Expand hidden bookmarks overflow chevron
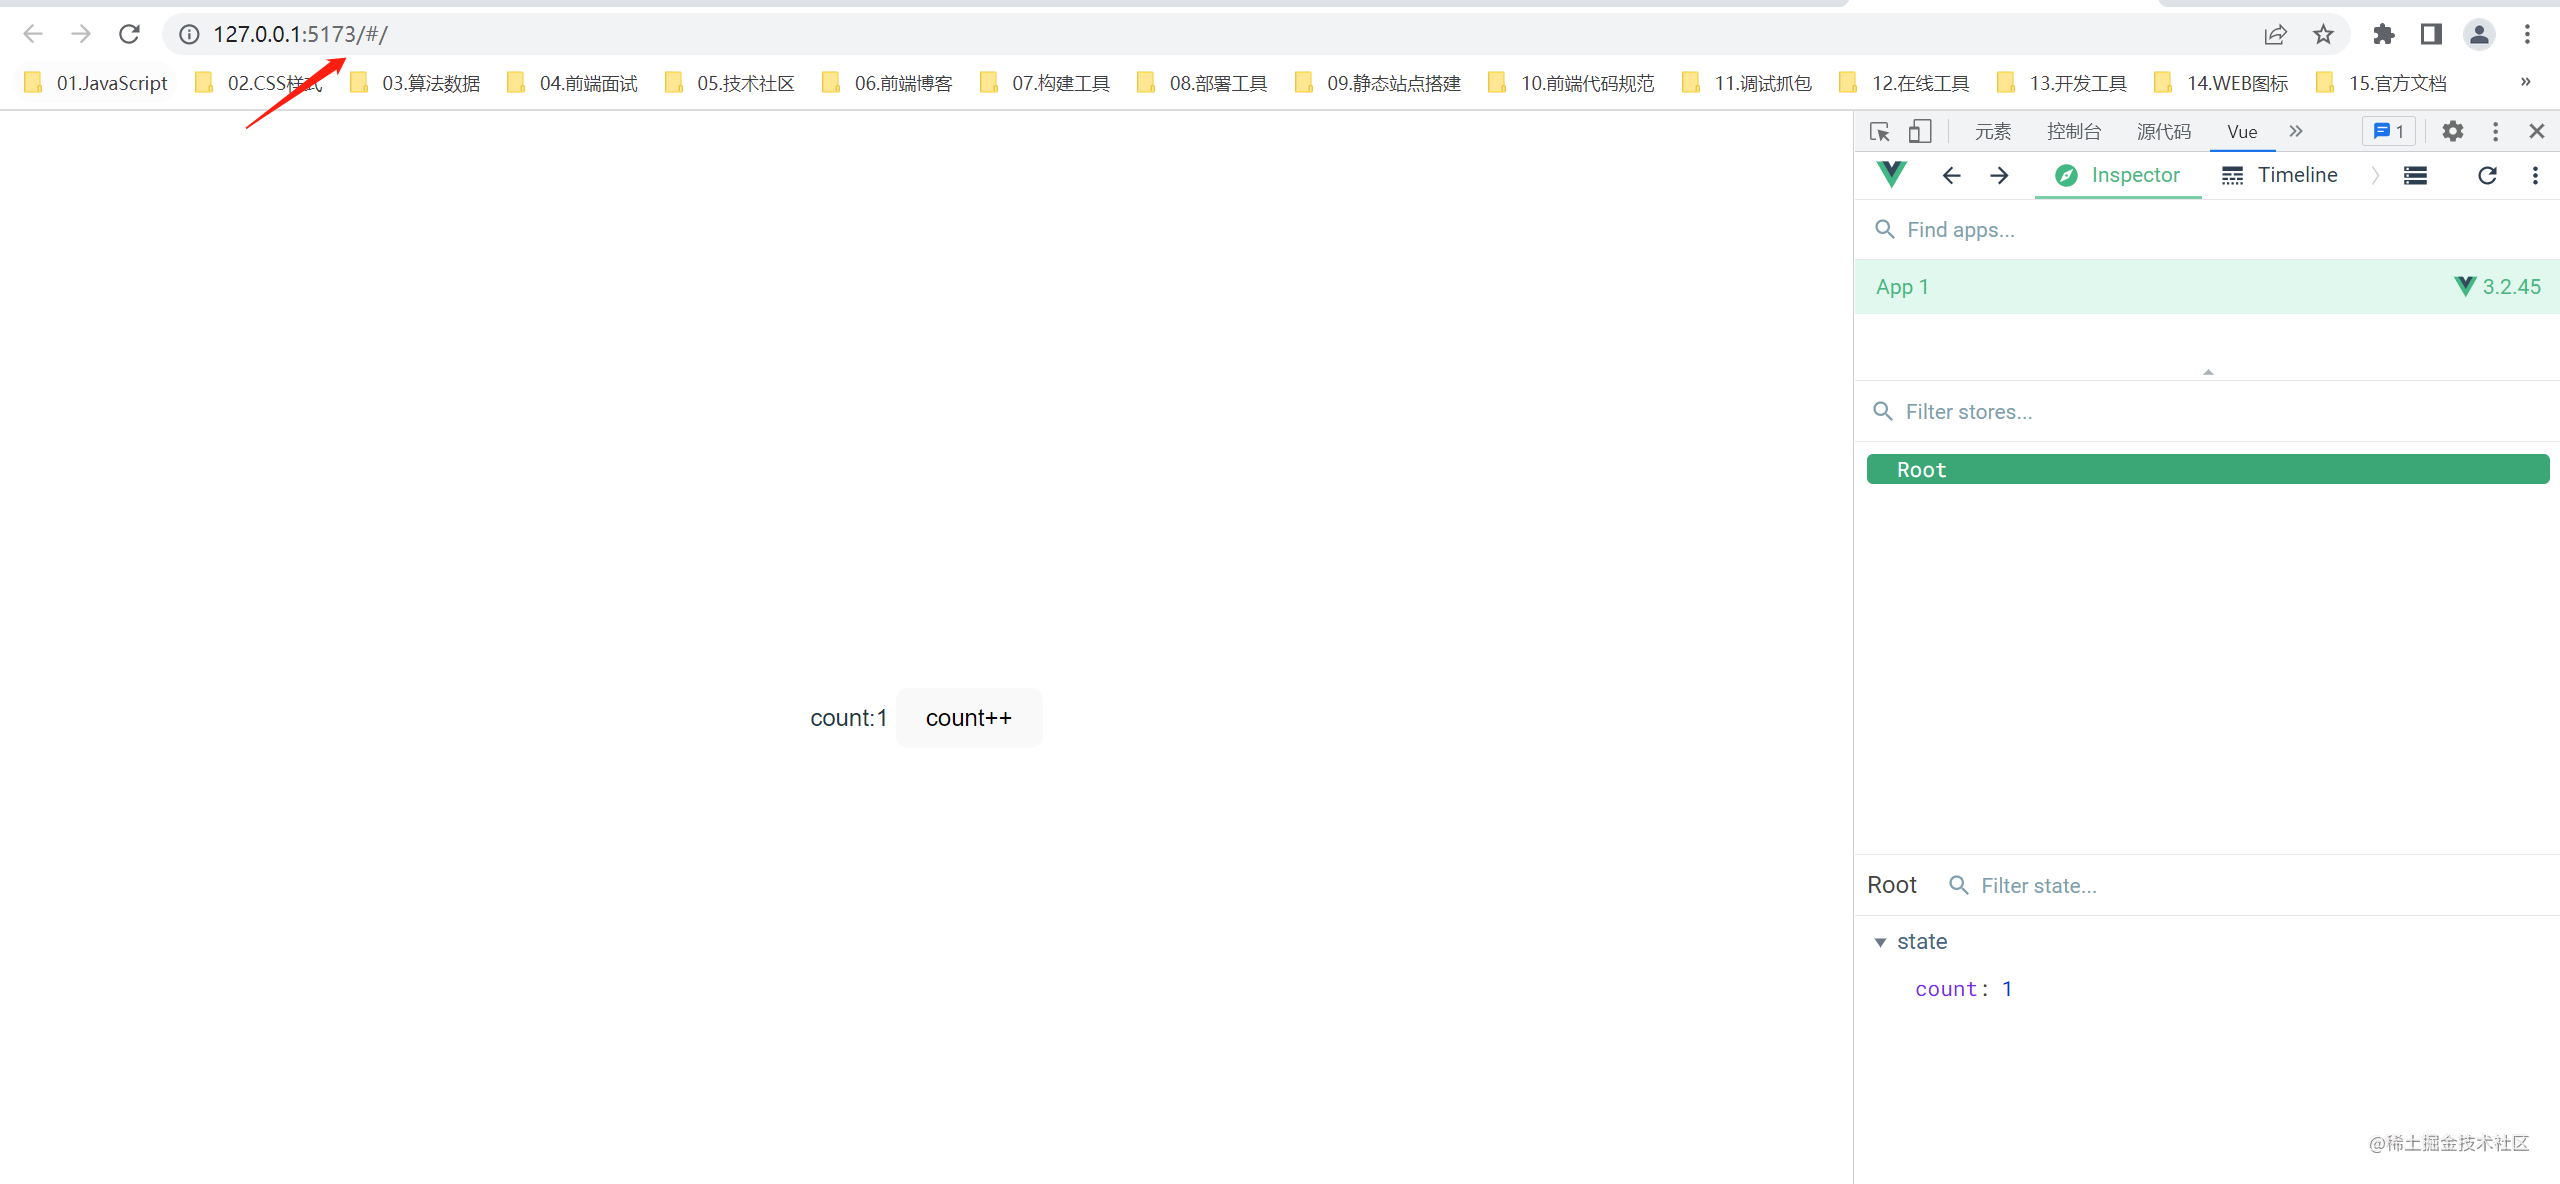The height and width of the screenshot is (1184, 2560). point(2525,82)
